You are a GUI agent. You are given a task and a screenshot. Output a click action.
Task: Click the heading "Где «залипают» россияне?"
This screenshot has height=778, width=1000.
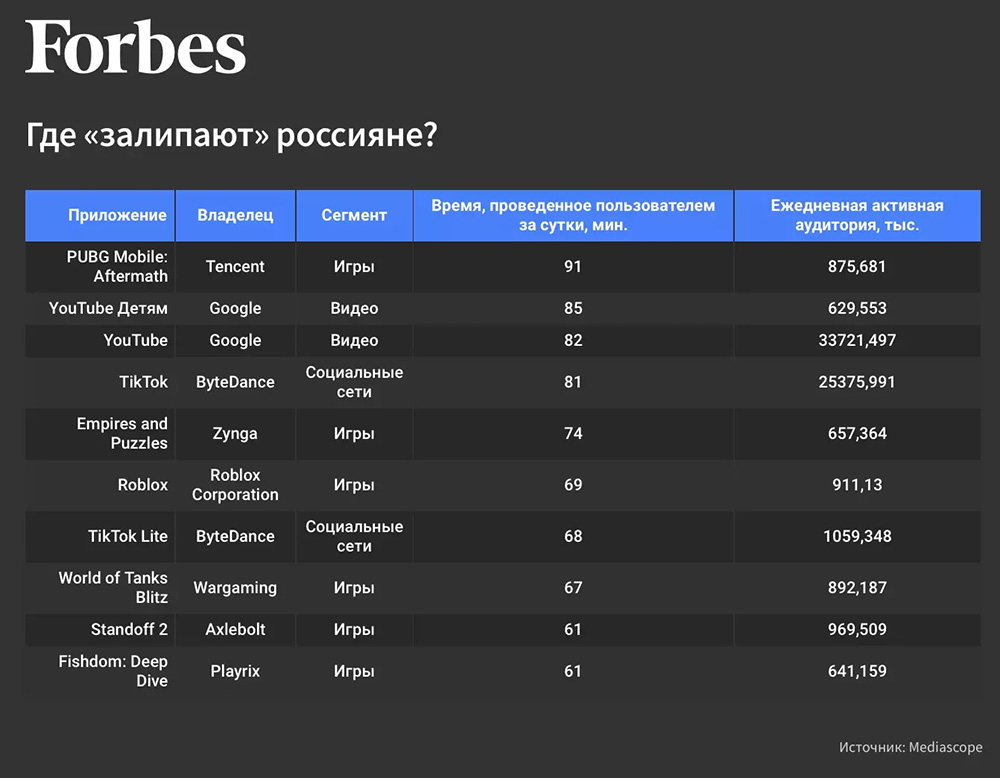232,135
